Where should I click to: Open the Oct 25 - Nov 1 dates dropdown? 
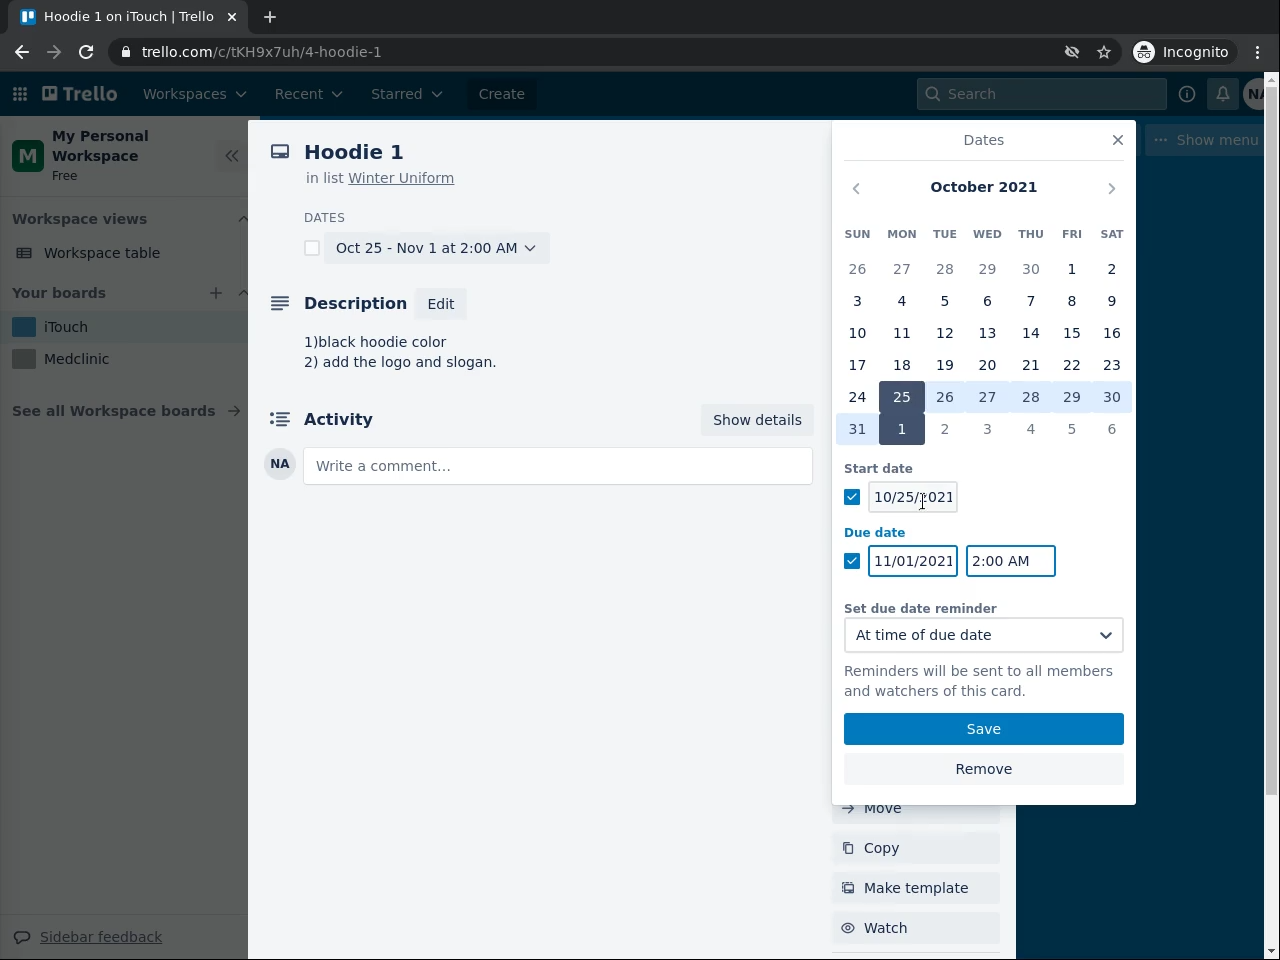[436, 248]
